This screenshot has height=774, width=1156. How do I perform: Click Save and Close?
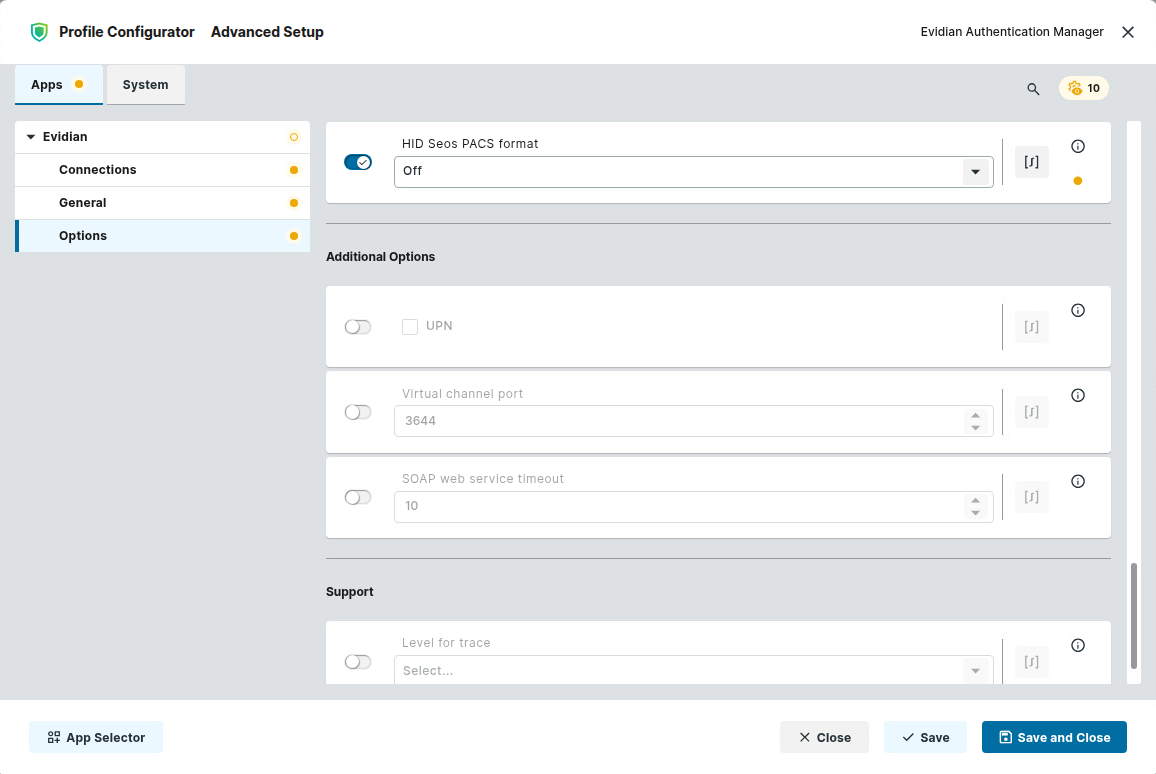pyautogui.click(x=1054, y=737)
